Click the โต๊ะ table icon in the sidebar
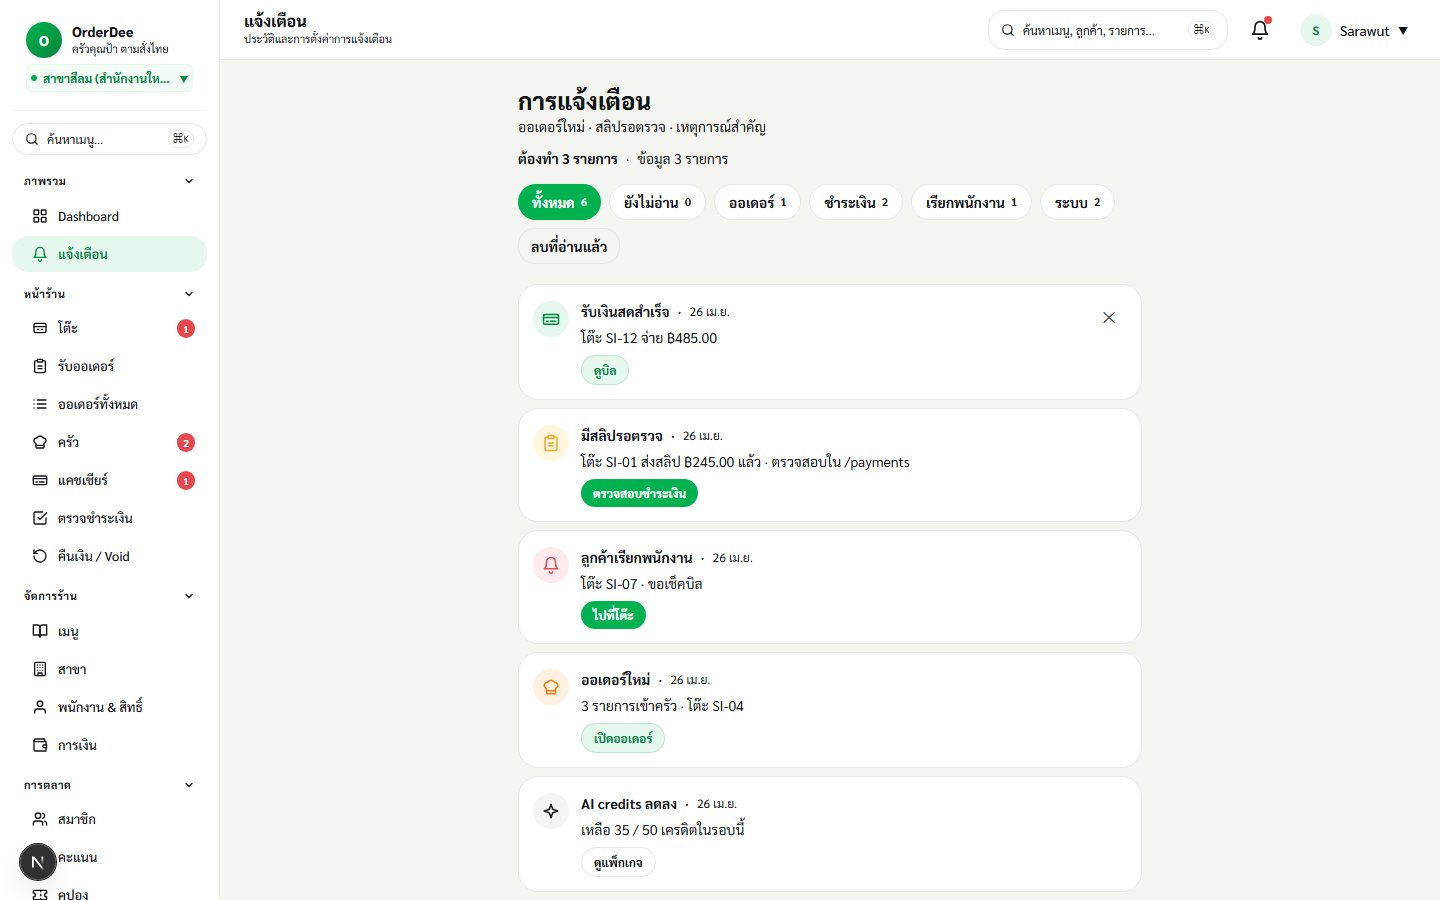Image resolution: width=1440 pixels, height=900 pixels. [40, 328]
